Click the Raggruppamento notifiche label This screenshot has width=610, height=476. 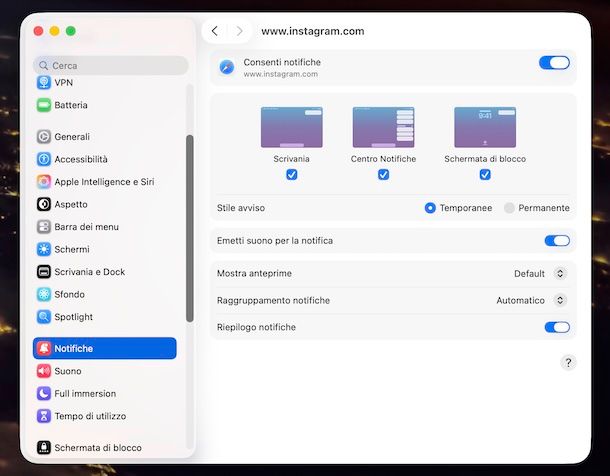point(273,300)
